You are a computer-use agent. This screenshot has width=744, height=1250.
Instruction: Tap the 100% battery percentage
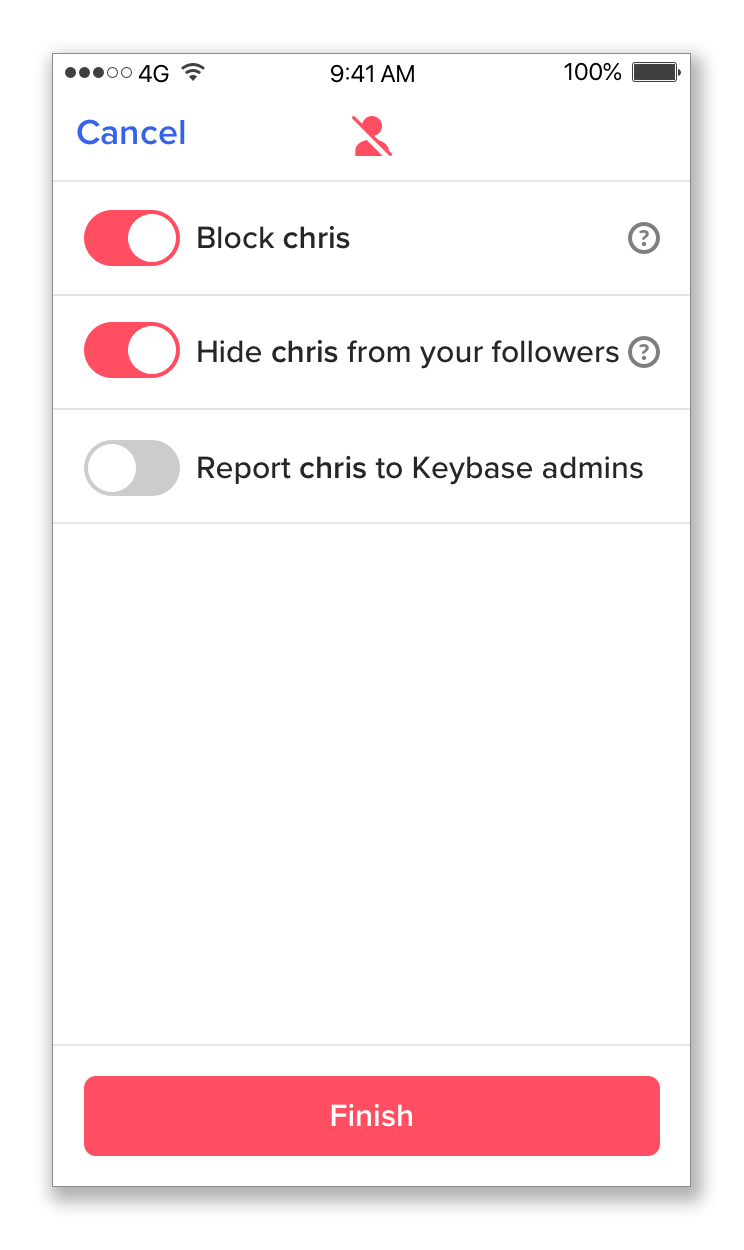click(592, 73)
